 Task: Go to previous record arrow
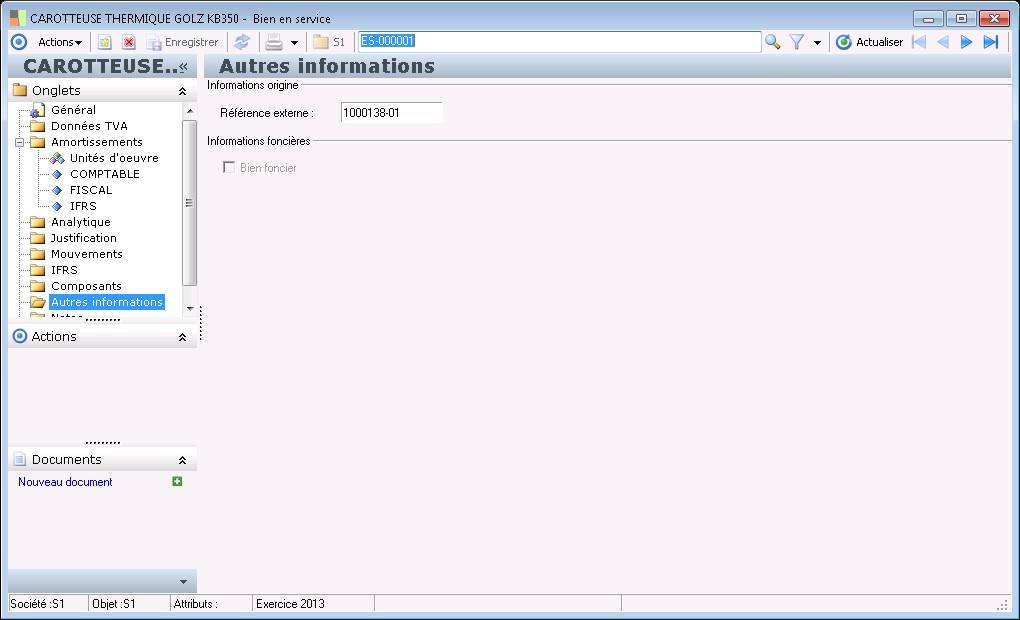tap(943, 42)
